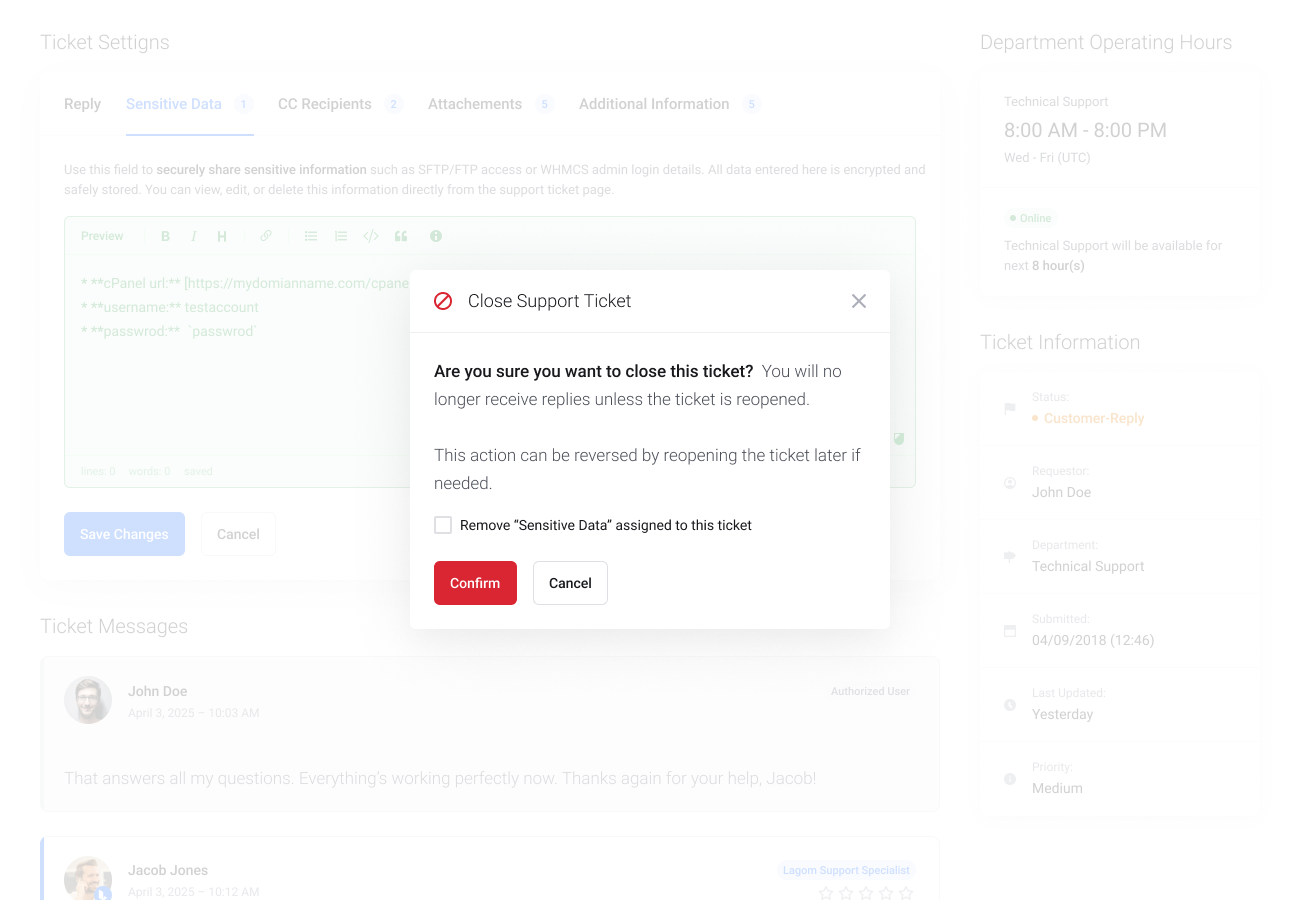The width and height of the screenshot is (1300, 900).
Task: Click the Heading icon in editor toolbar
Action: pyautogui.click(x=222, y=237)
